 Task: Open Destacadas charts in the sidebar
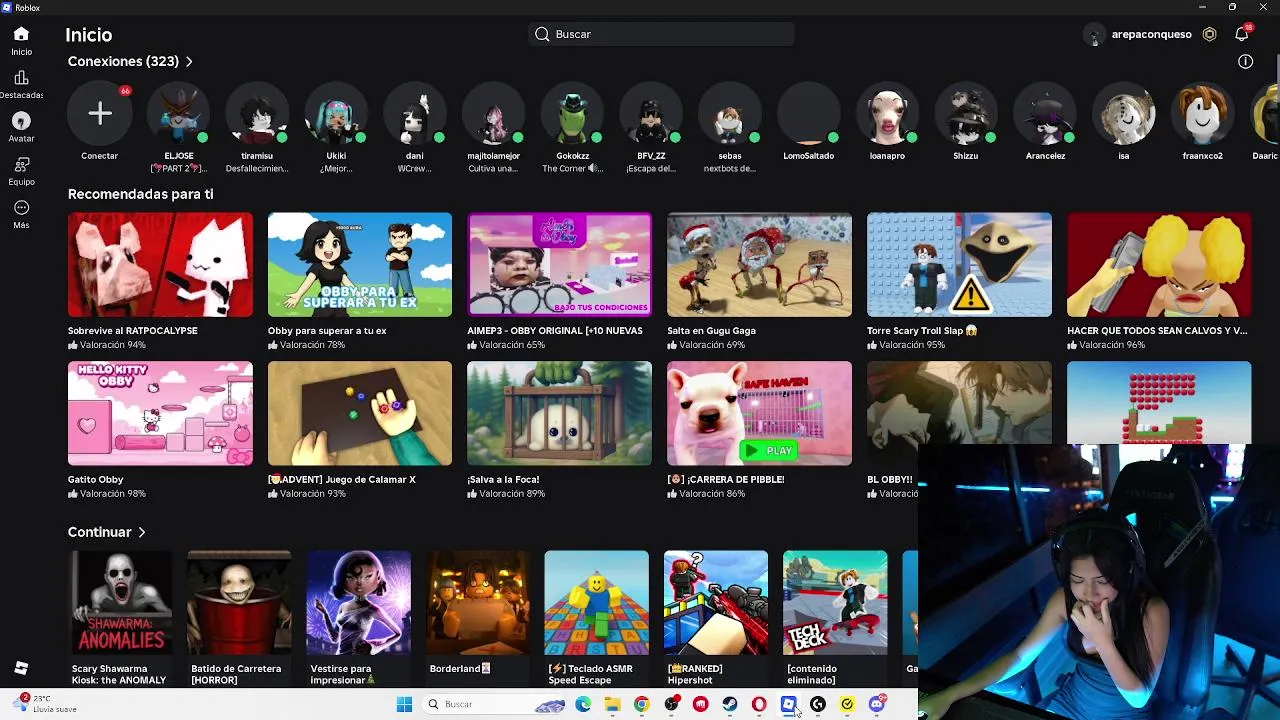(21, 85)
